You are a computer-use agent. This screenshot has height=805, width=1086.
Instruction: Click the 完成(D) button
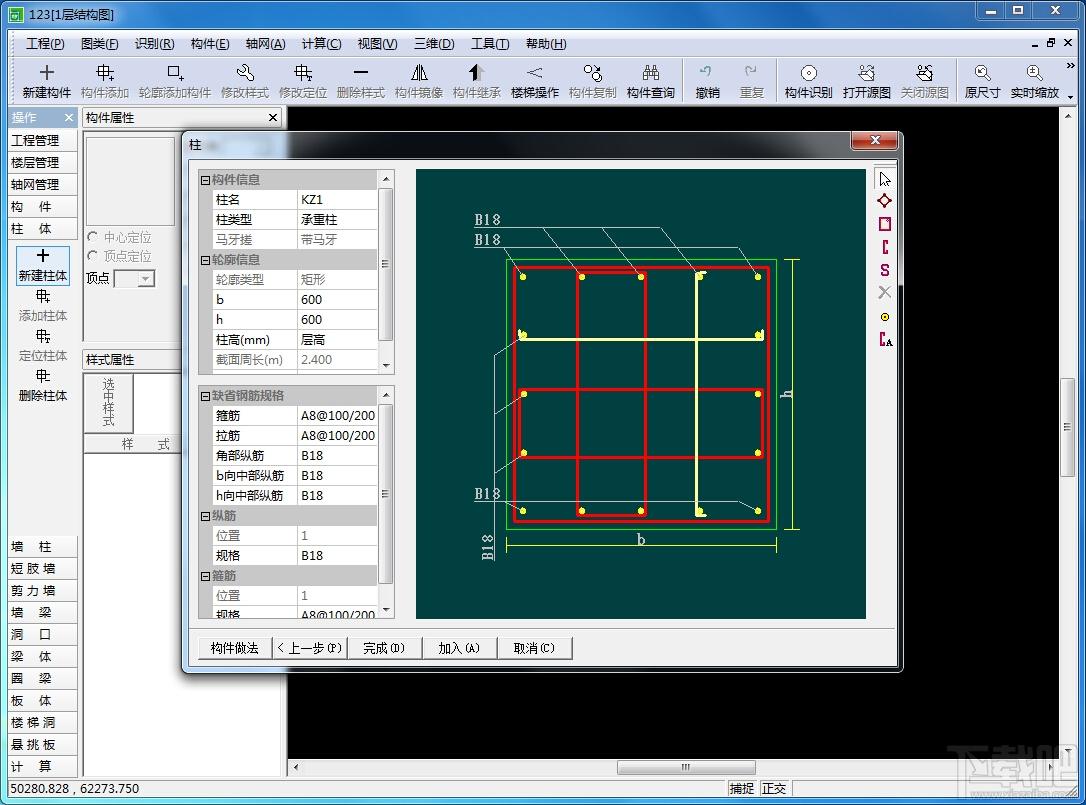click(x=384, y=648)
